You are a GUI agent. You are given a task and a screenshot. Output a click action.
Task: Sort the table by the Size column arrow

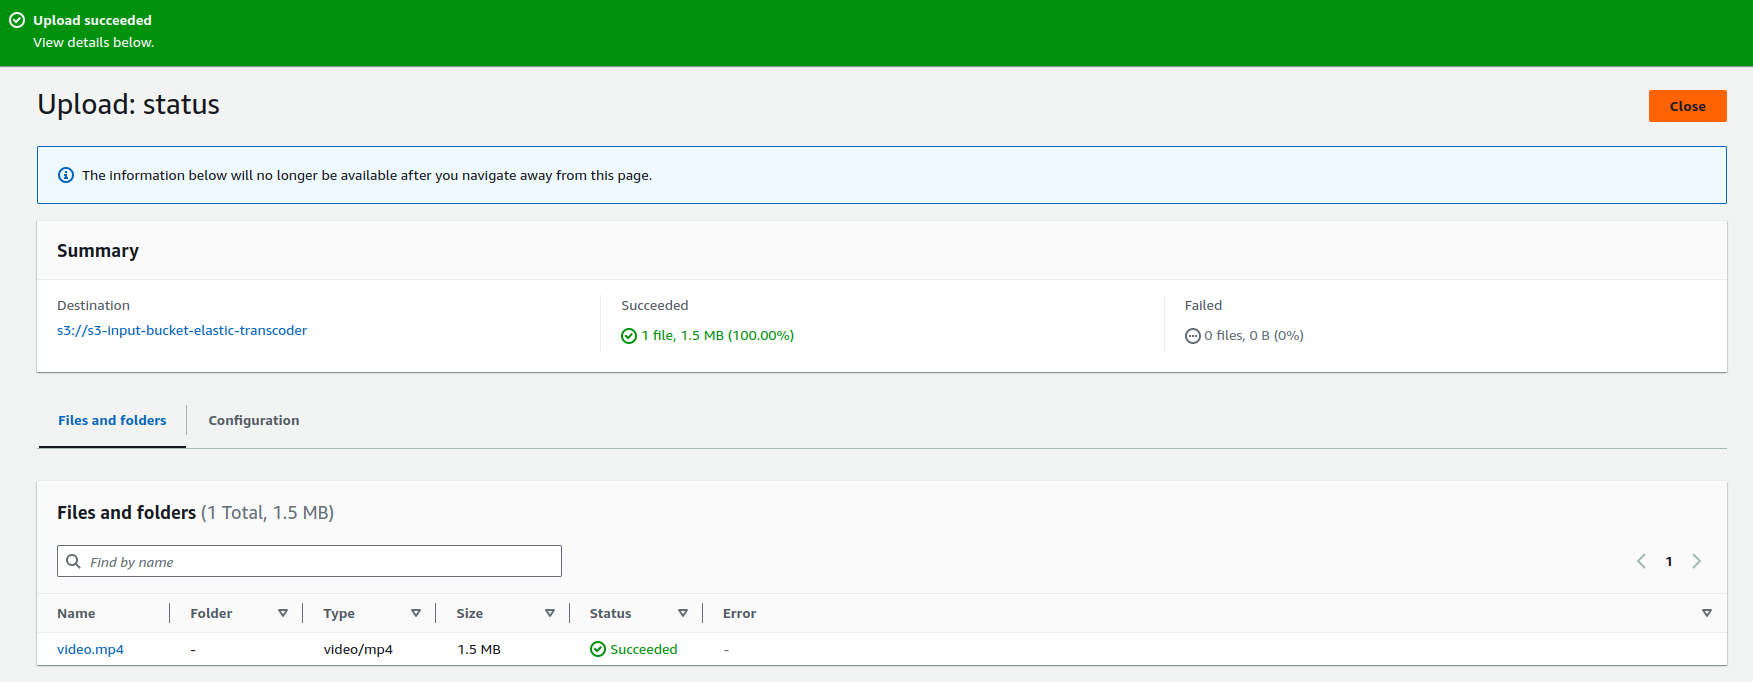(550, 613)
